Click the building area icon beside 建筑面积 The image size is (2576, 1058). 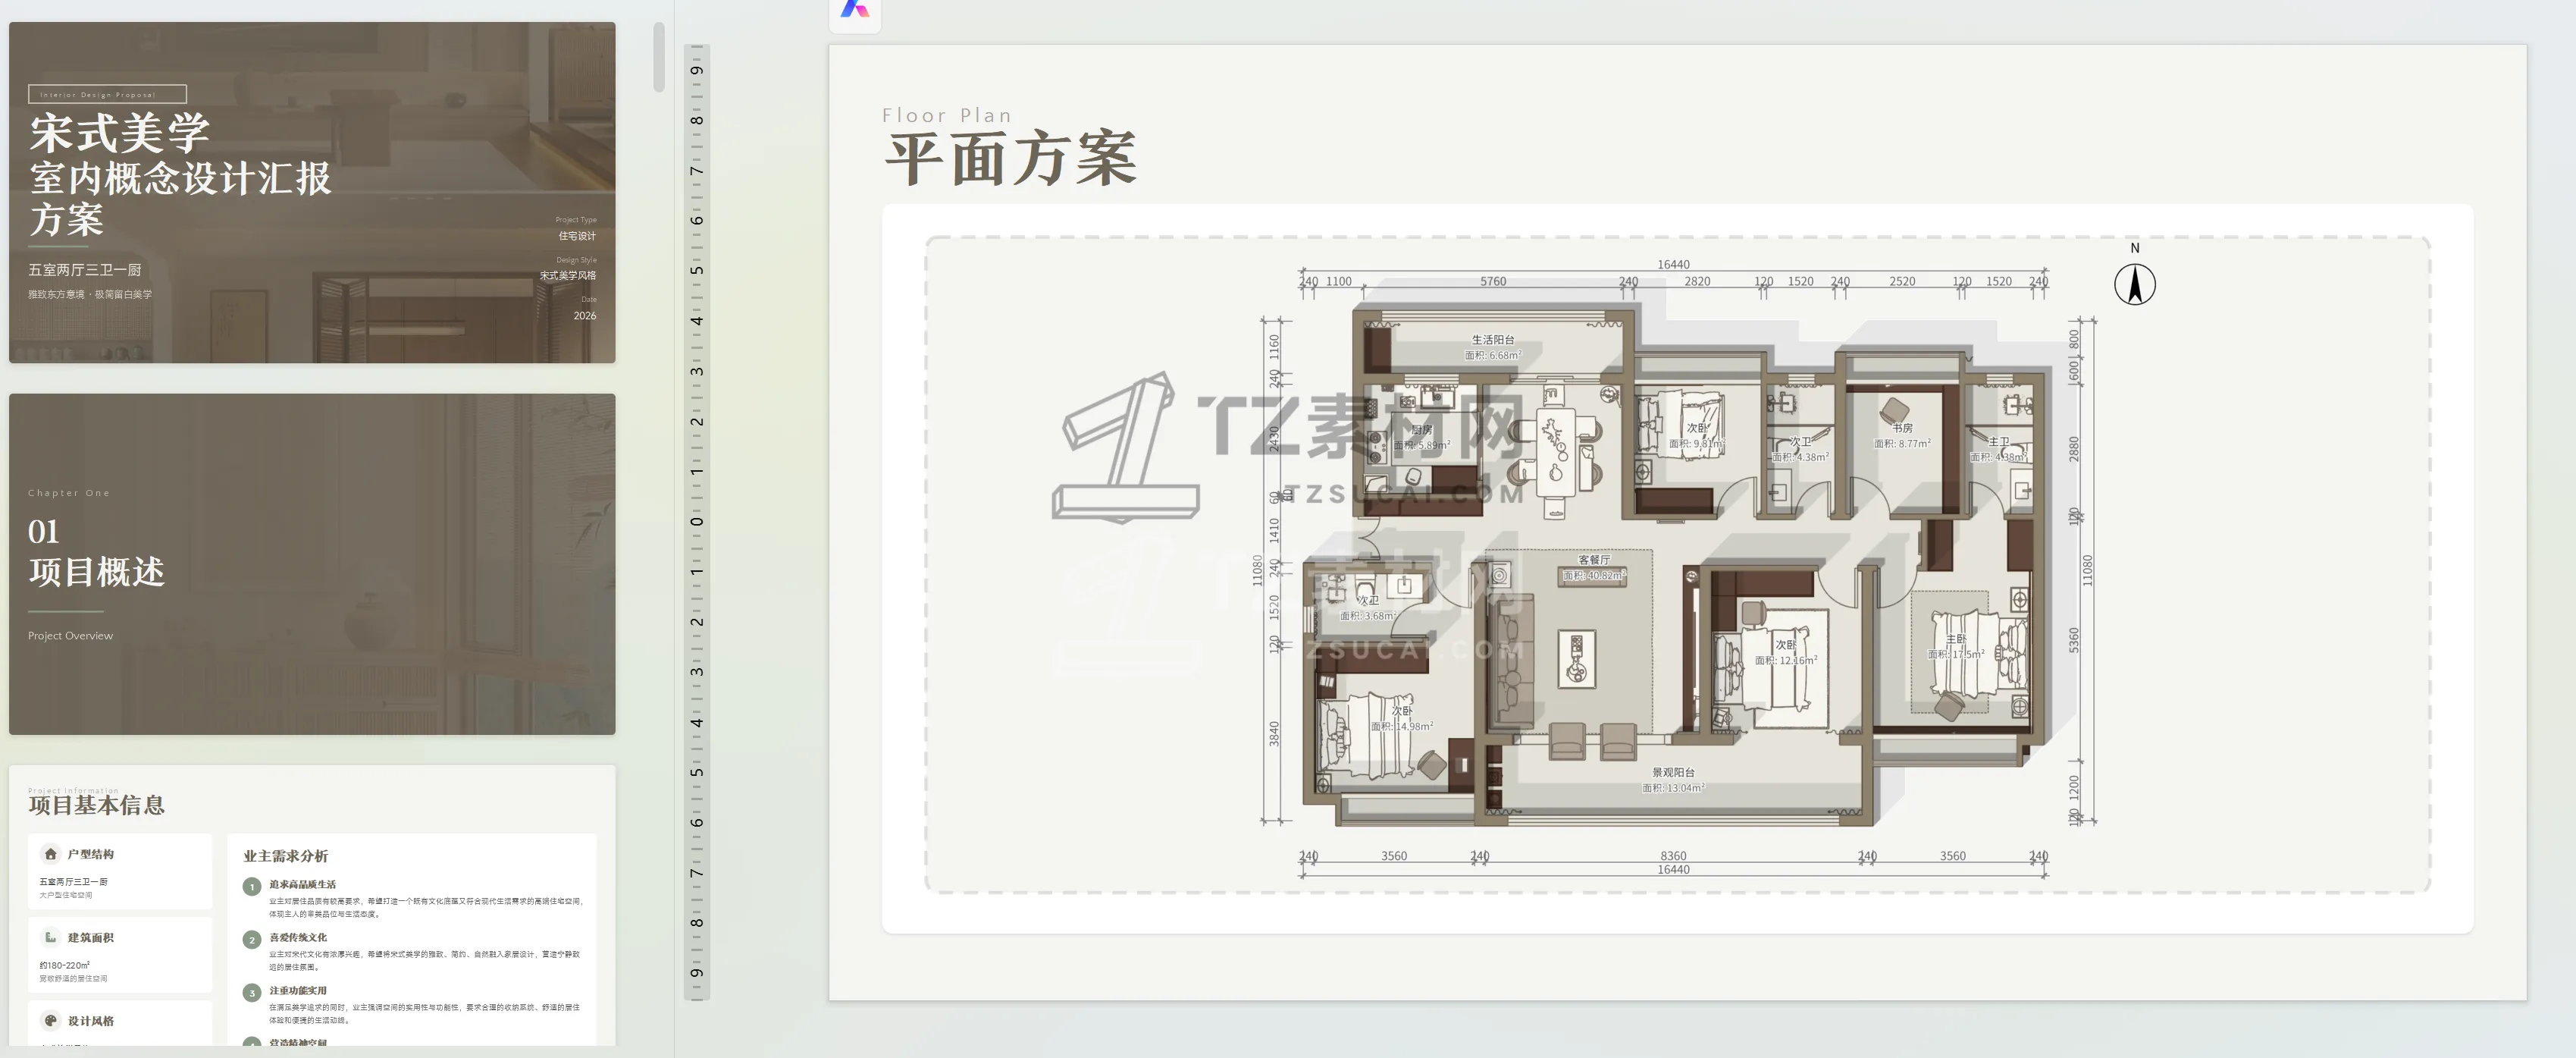(50, 937)
